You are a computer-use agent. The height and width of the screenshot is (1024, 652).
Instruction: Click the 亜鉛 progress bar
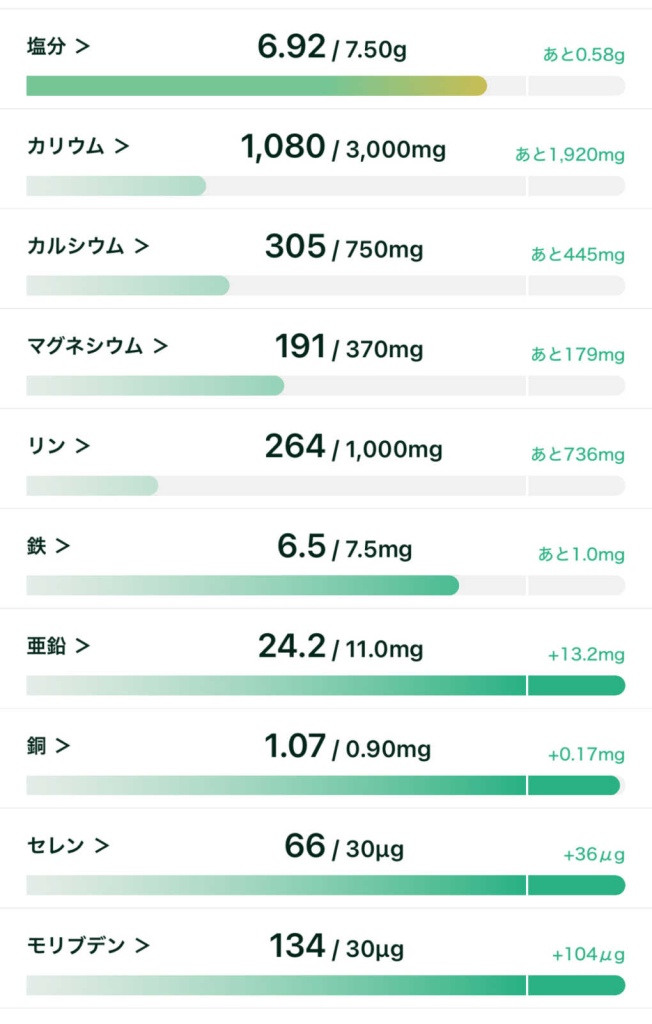pyautogui.click(x=325, y=686)
